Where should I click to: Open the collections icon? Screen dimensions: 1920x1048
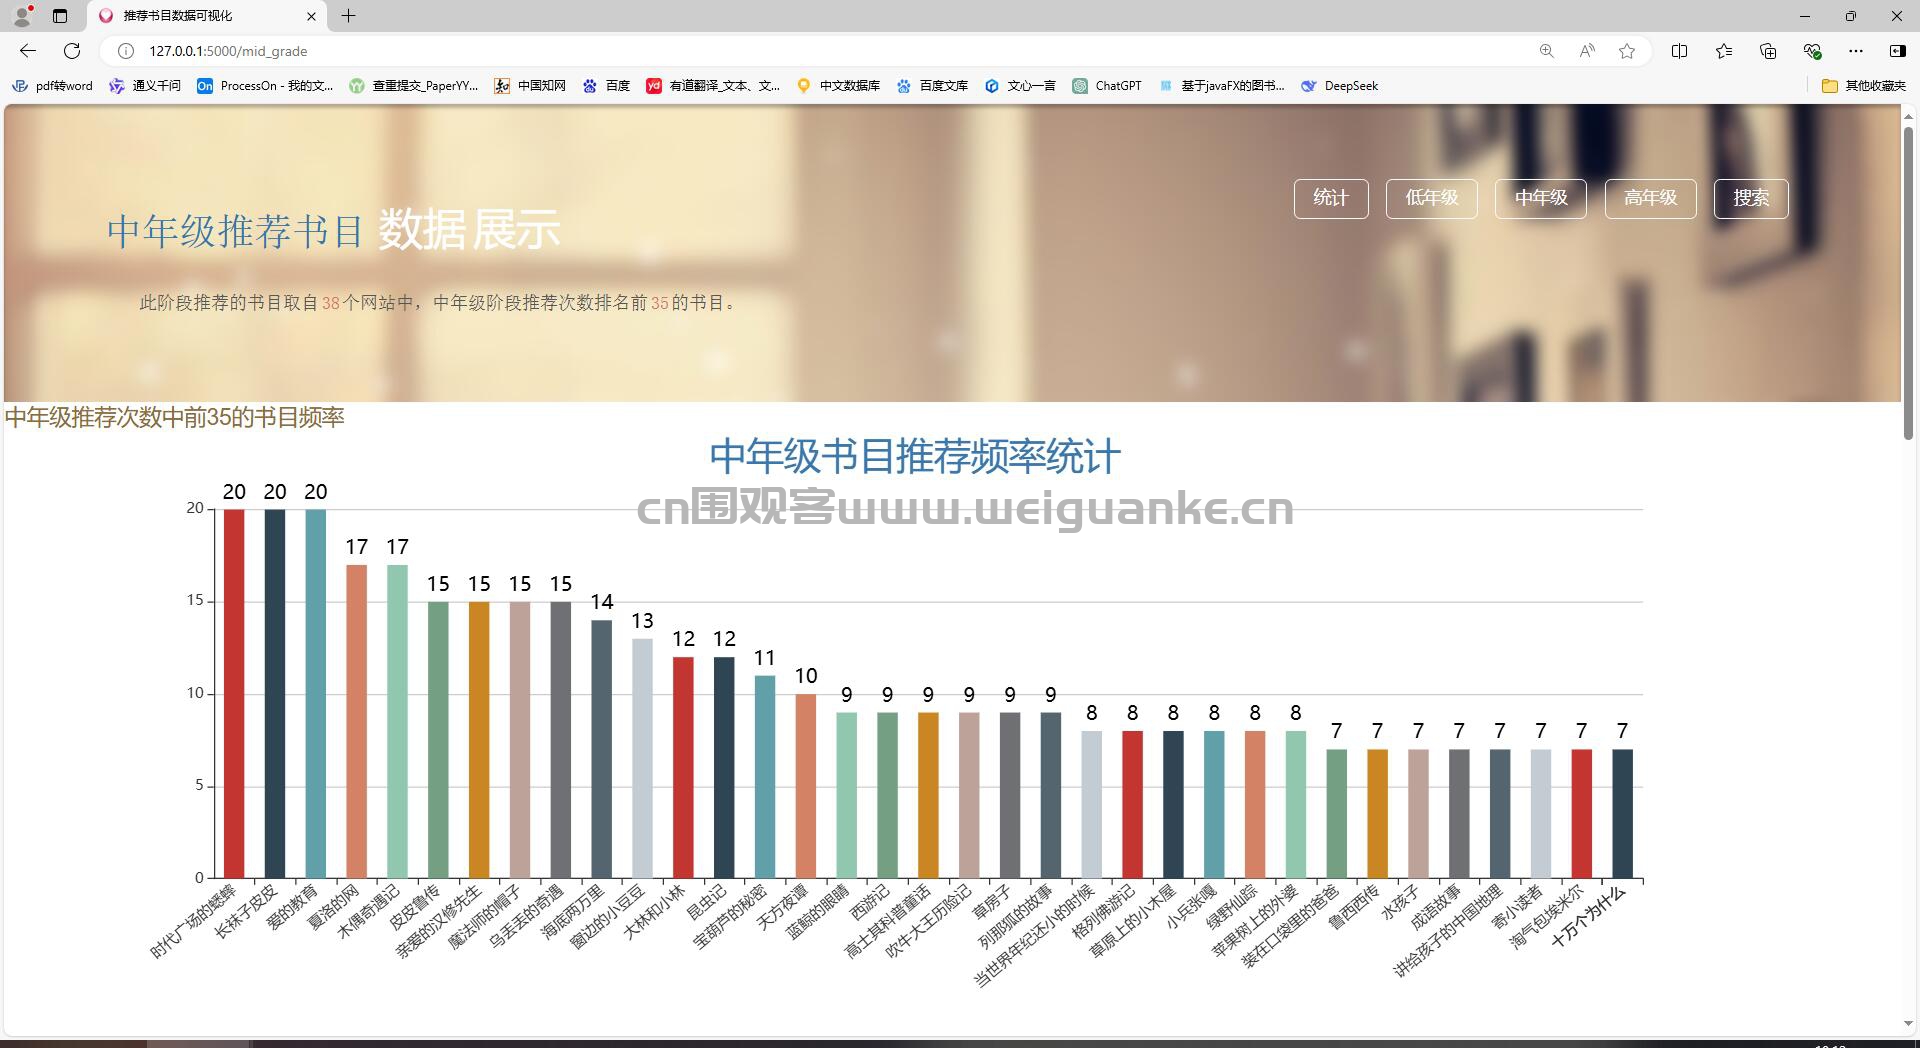pos(1768,51)
